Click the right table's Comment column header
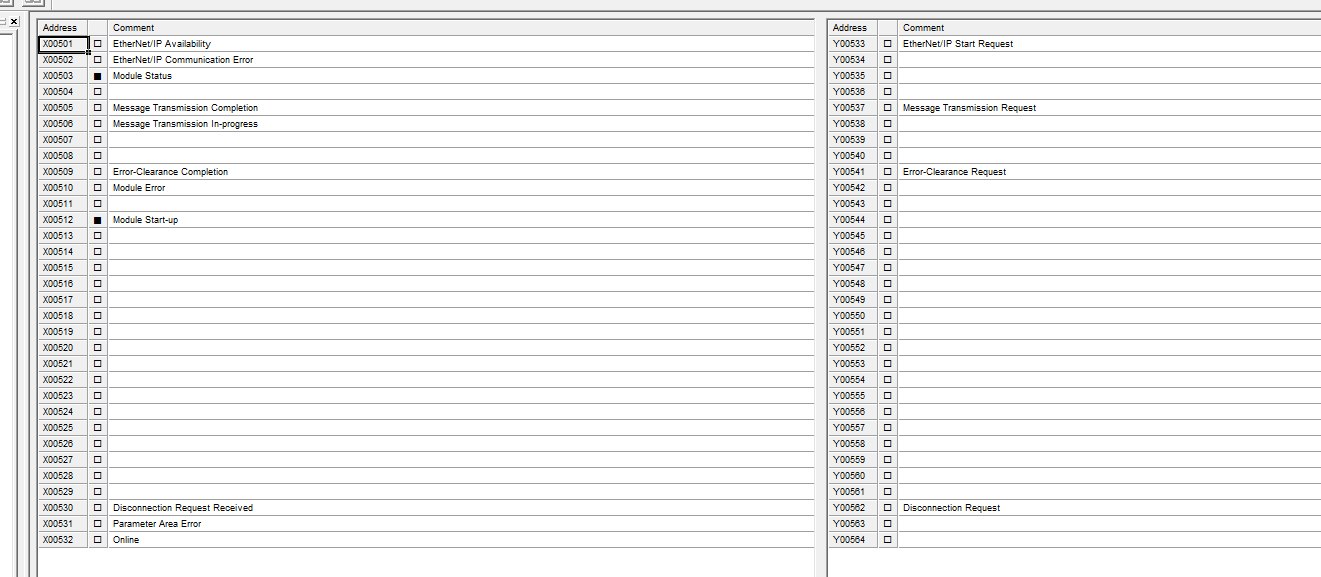Image resolution: width=1321 pixels, height=577 pixels. pyautogui.click(x=1109, y=28)
